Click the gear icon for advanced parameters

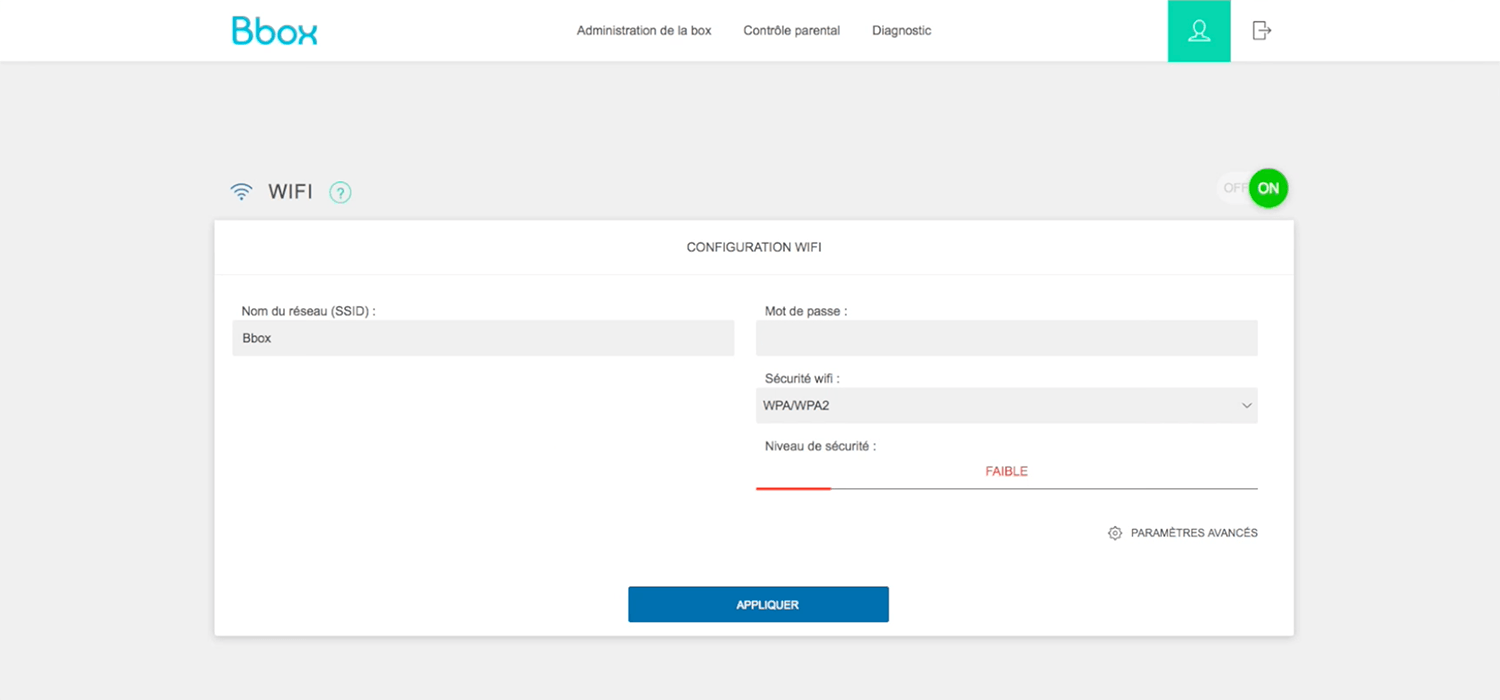pyautogui.click(x=1115, y=533)
